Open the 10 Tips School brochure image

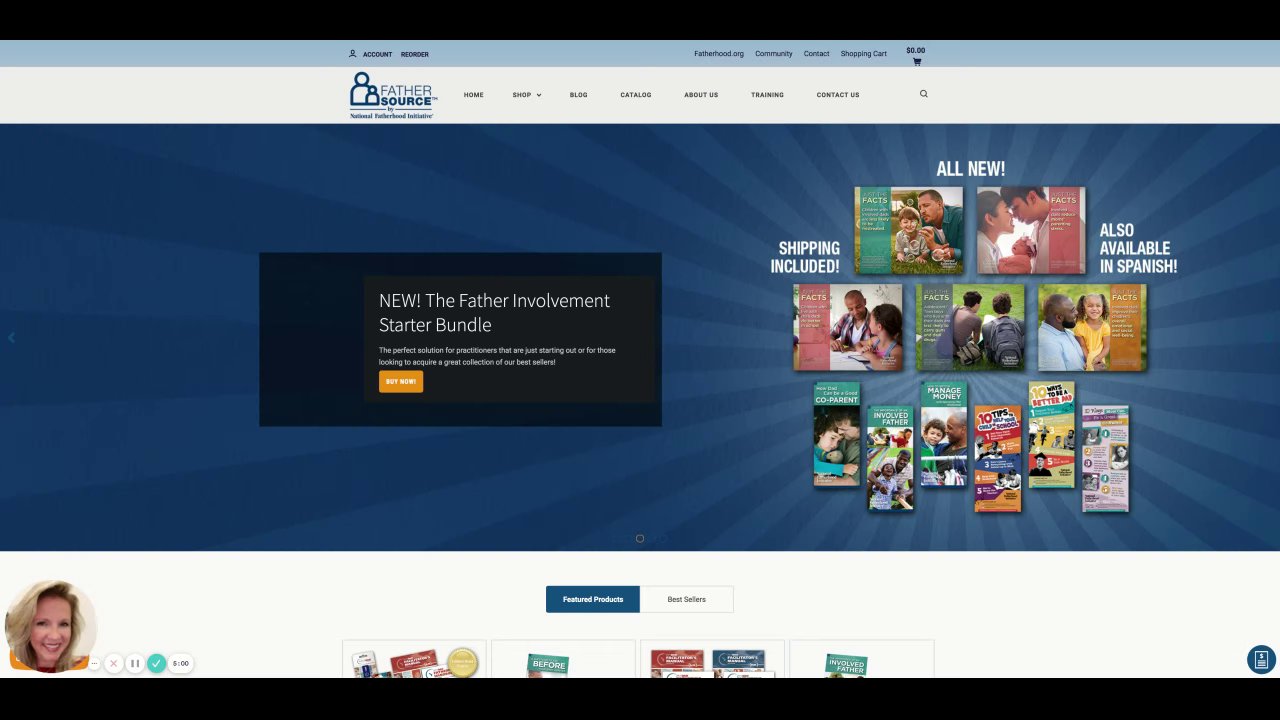click(x=998, y=458)
